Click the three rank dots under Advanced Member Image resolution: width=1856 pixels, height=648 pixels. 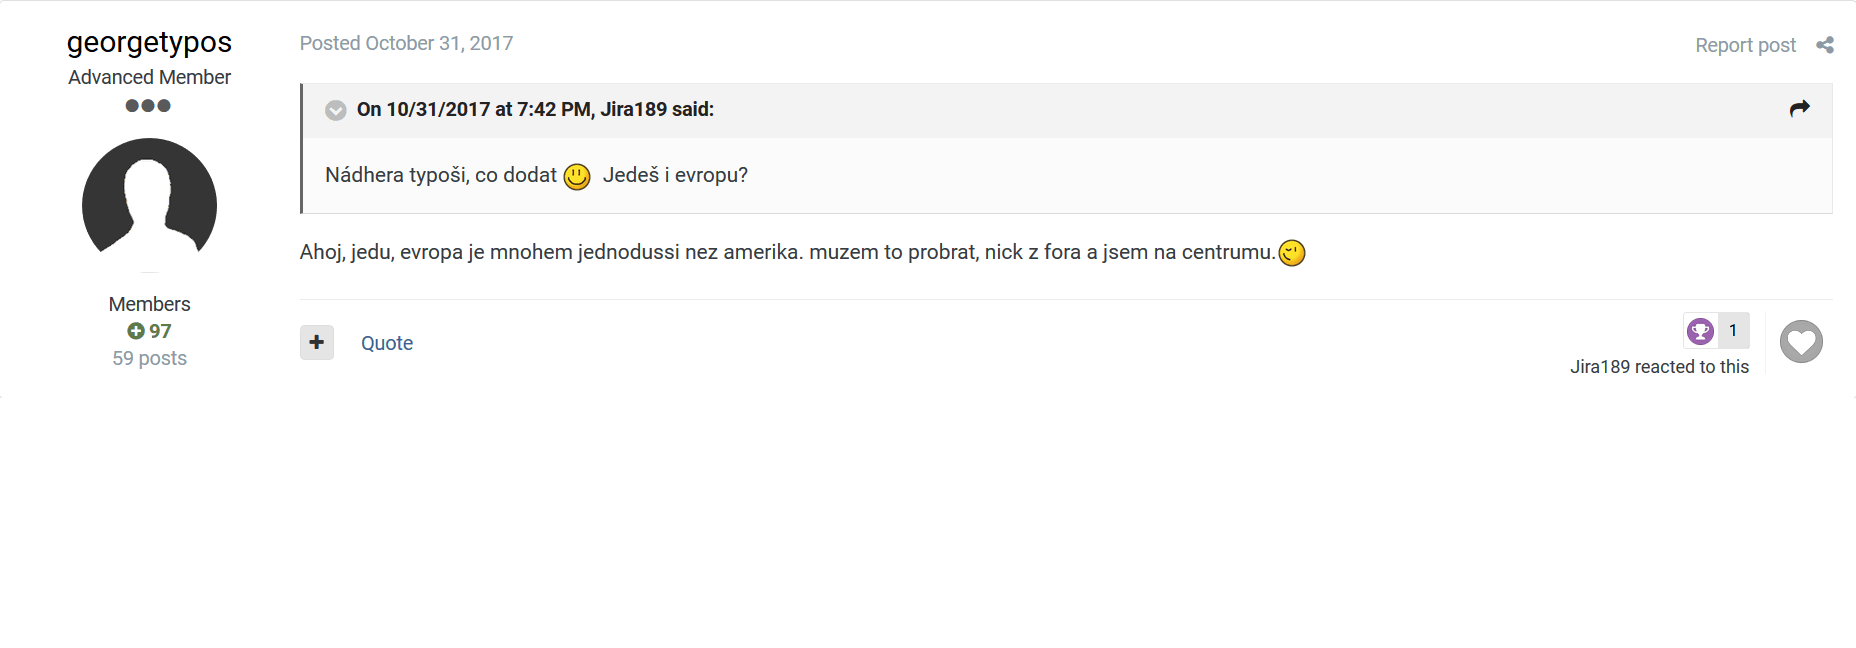pos(148,106)
